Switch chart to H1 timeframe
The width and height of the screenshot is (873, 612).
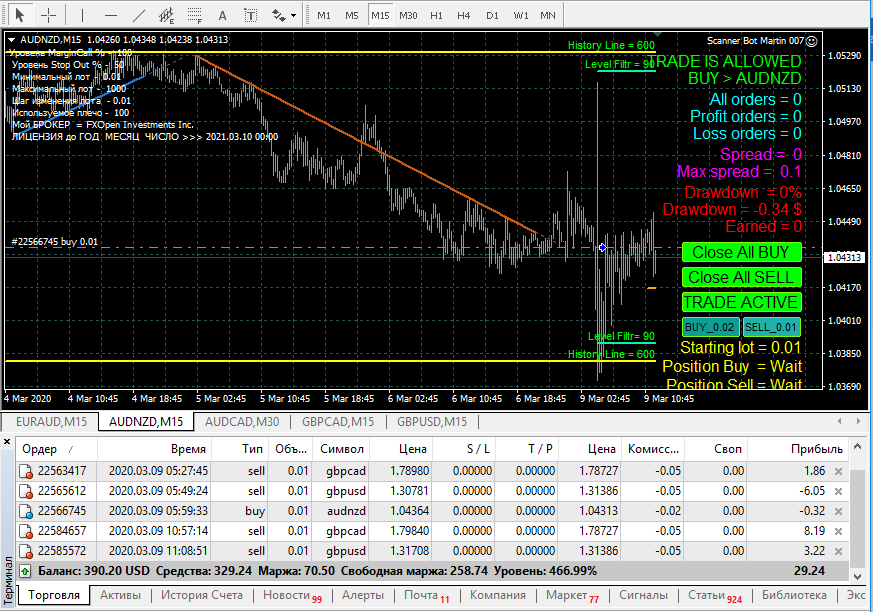pyautogui.click(x=436, y=15)
